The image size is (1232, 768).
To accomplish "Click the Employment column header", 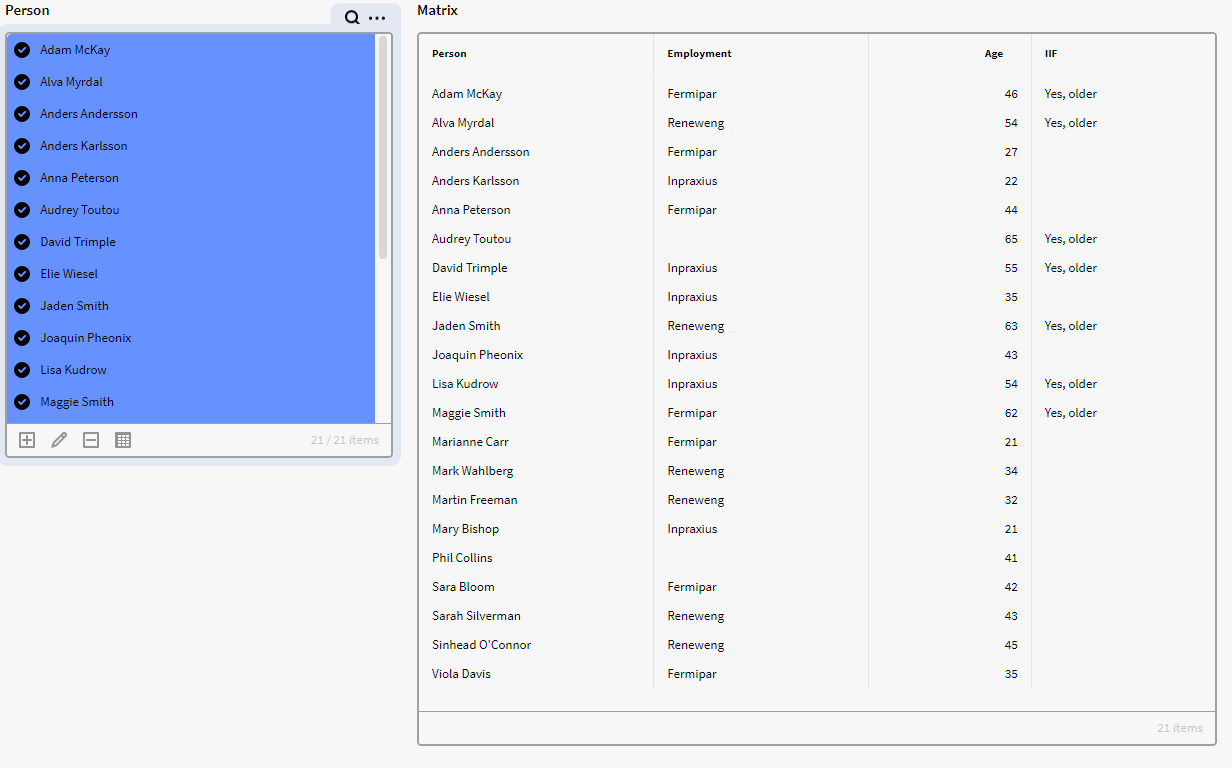I will (699, 54).
